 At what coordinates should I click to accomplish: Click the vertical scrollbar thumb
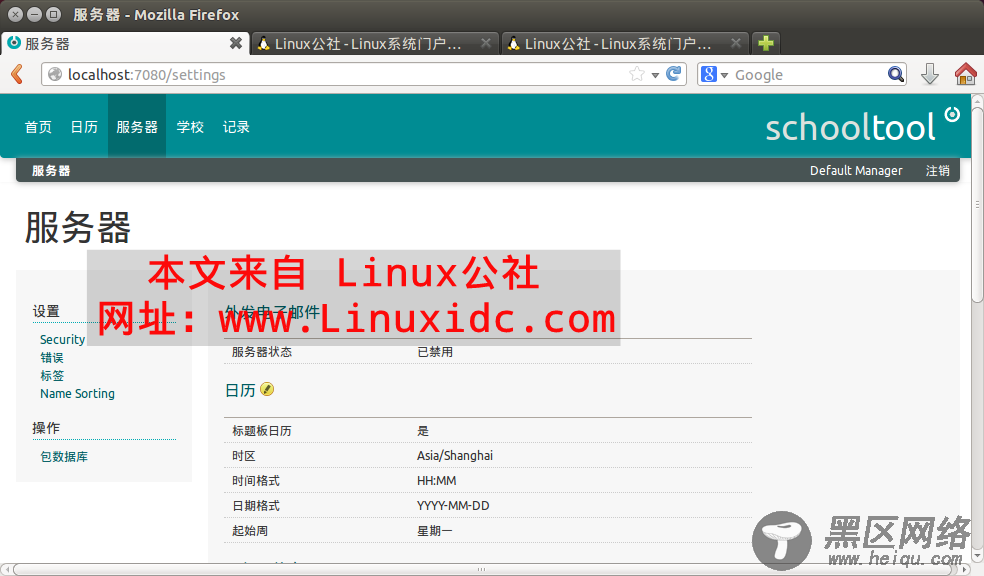tap(977, 205)
